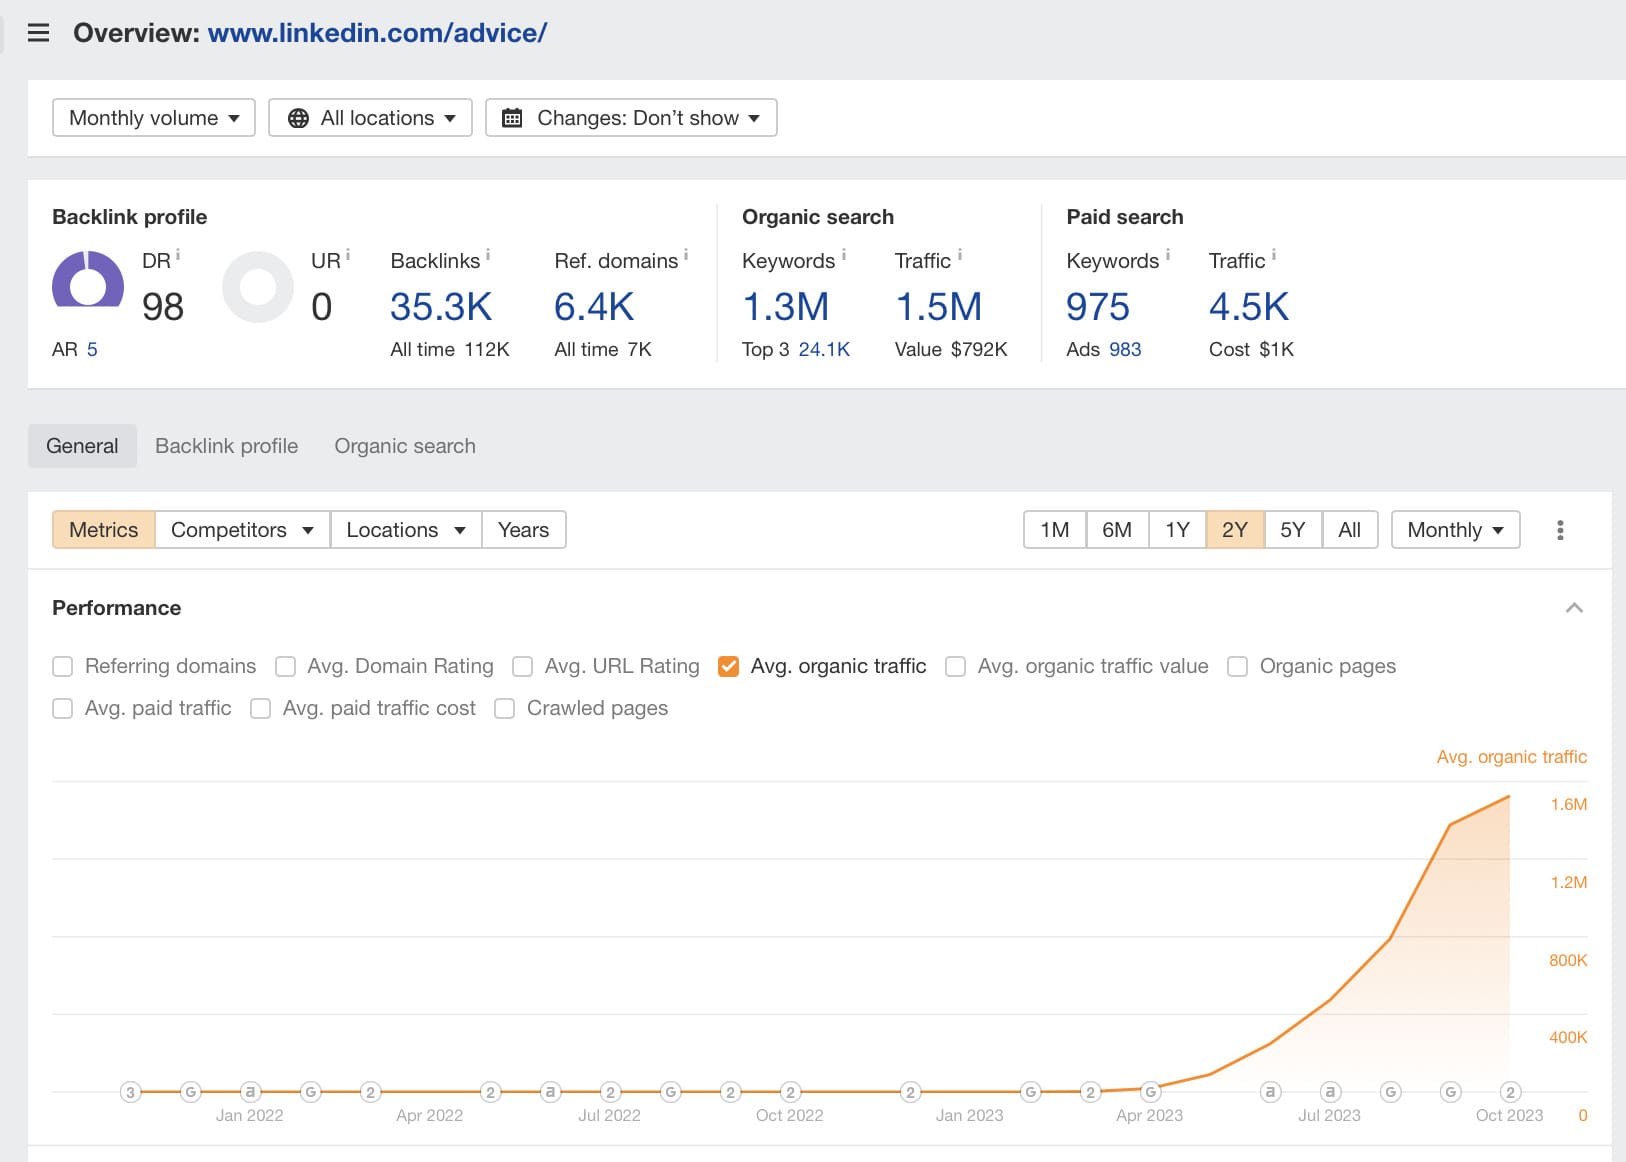Show info tooltip next to Backlinks
This screenshot has width=1626, height=1162.
tap(488, 255)
